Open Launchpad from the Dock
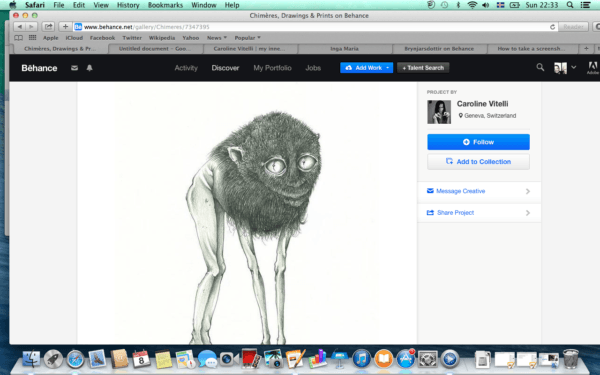This screenshot has width=600, height=375. 53,359
